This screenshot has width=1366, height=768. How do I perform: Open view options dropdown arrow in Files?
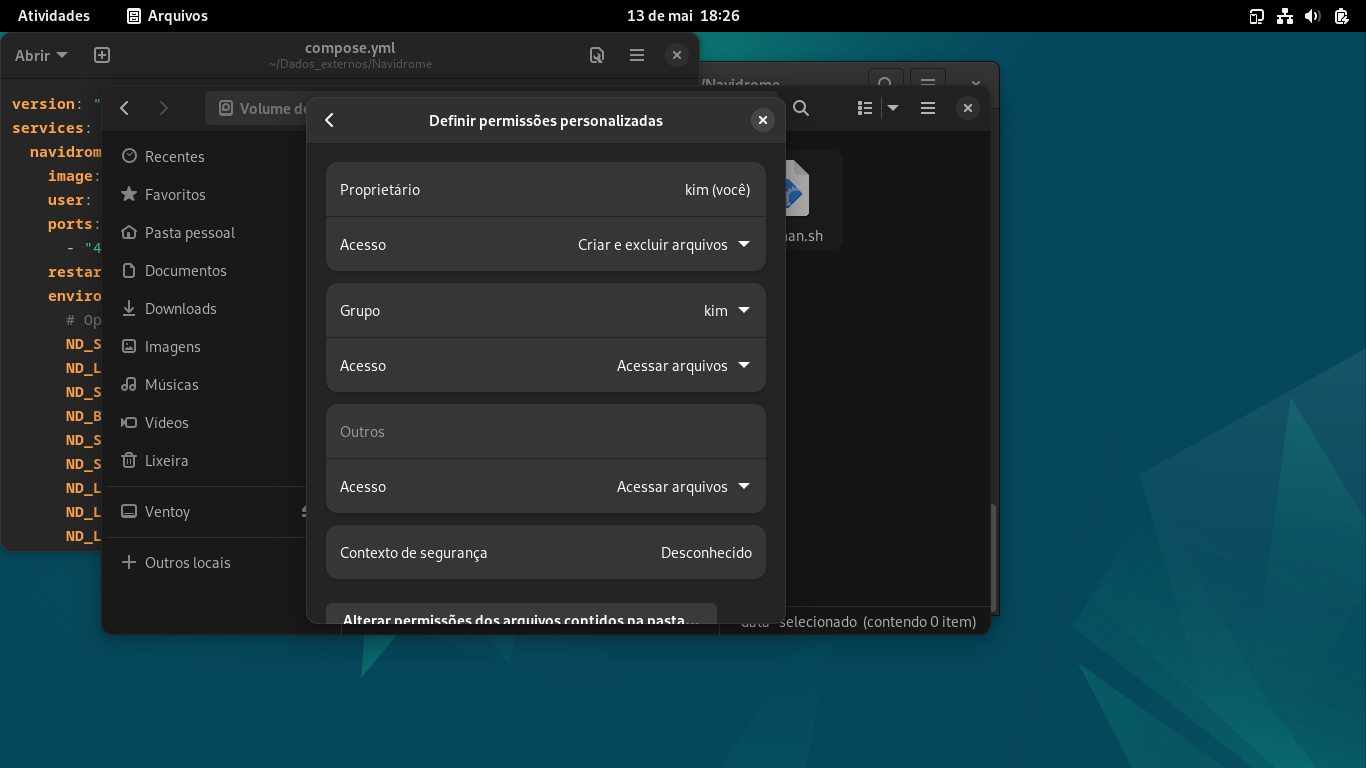pyautogui.click(x=893, y=108)
